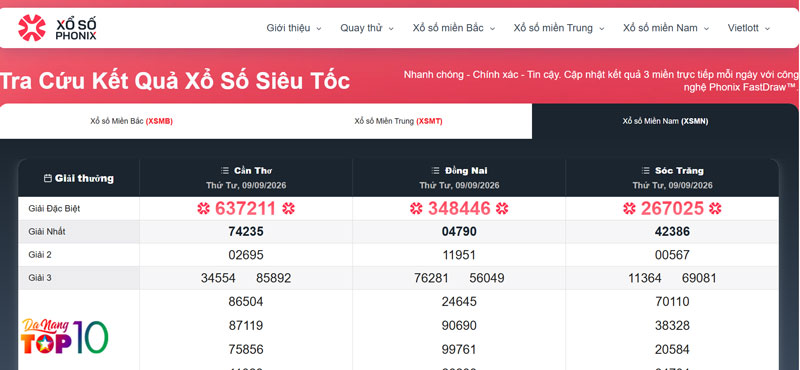Click the calendar icon beside Giải thưởng
This screenshot has width=800, height=370.
tap(48, 178)
